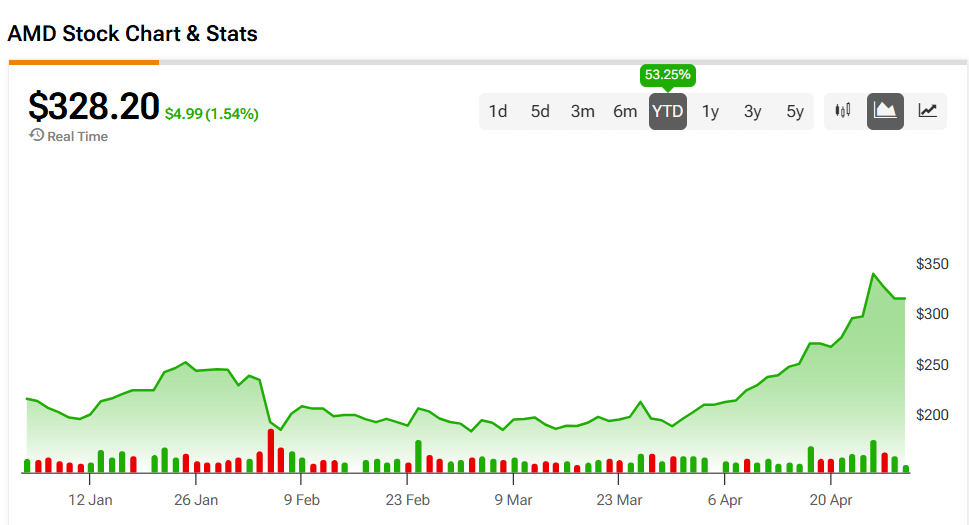Choose the 5d time range
The height and width of the screenshot is (525, 969).
[x=540, y=111]
